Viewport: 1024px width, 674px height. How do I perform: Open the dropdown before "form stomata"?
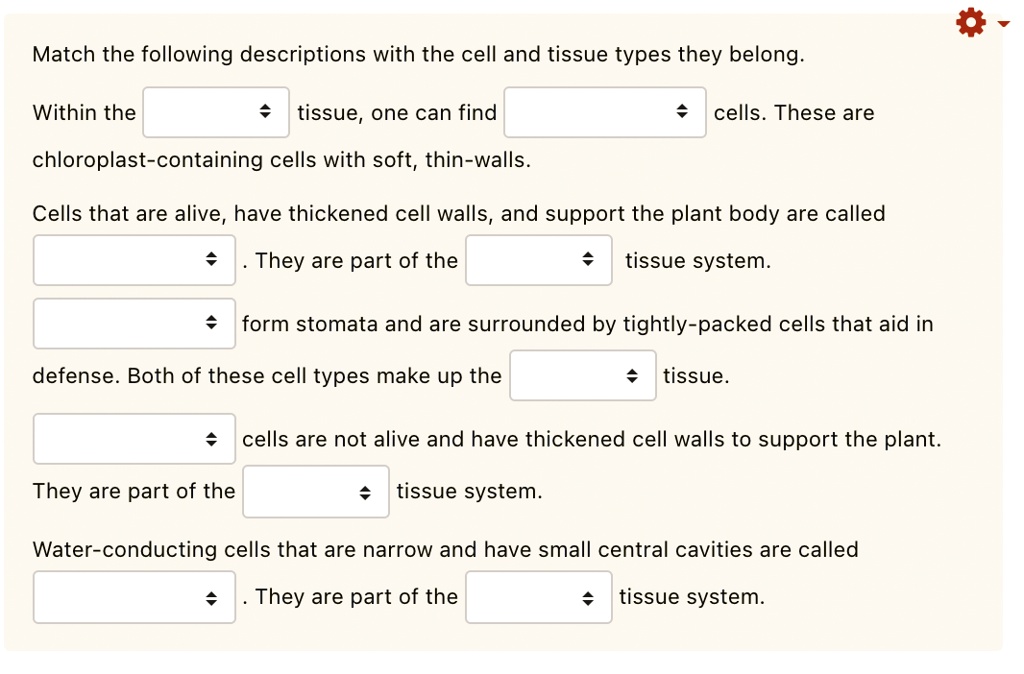click(133, 323)
